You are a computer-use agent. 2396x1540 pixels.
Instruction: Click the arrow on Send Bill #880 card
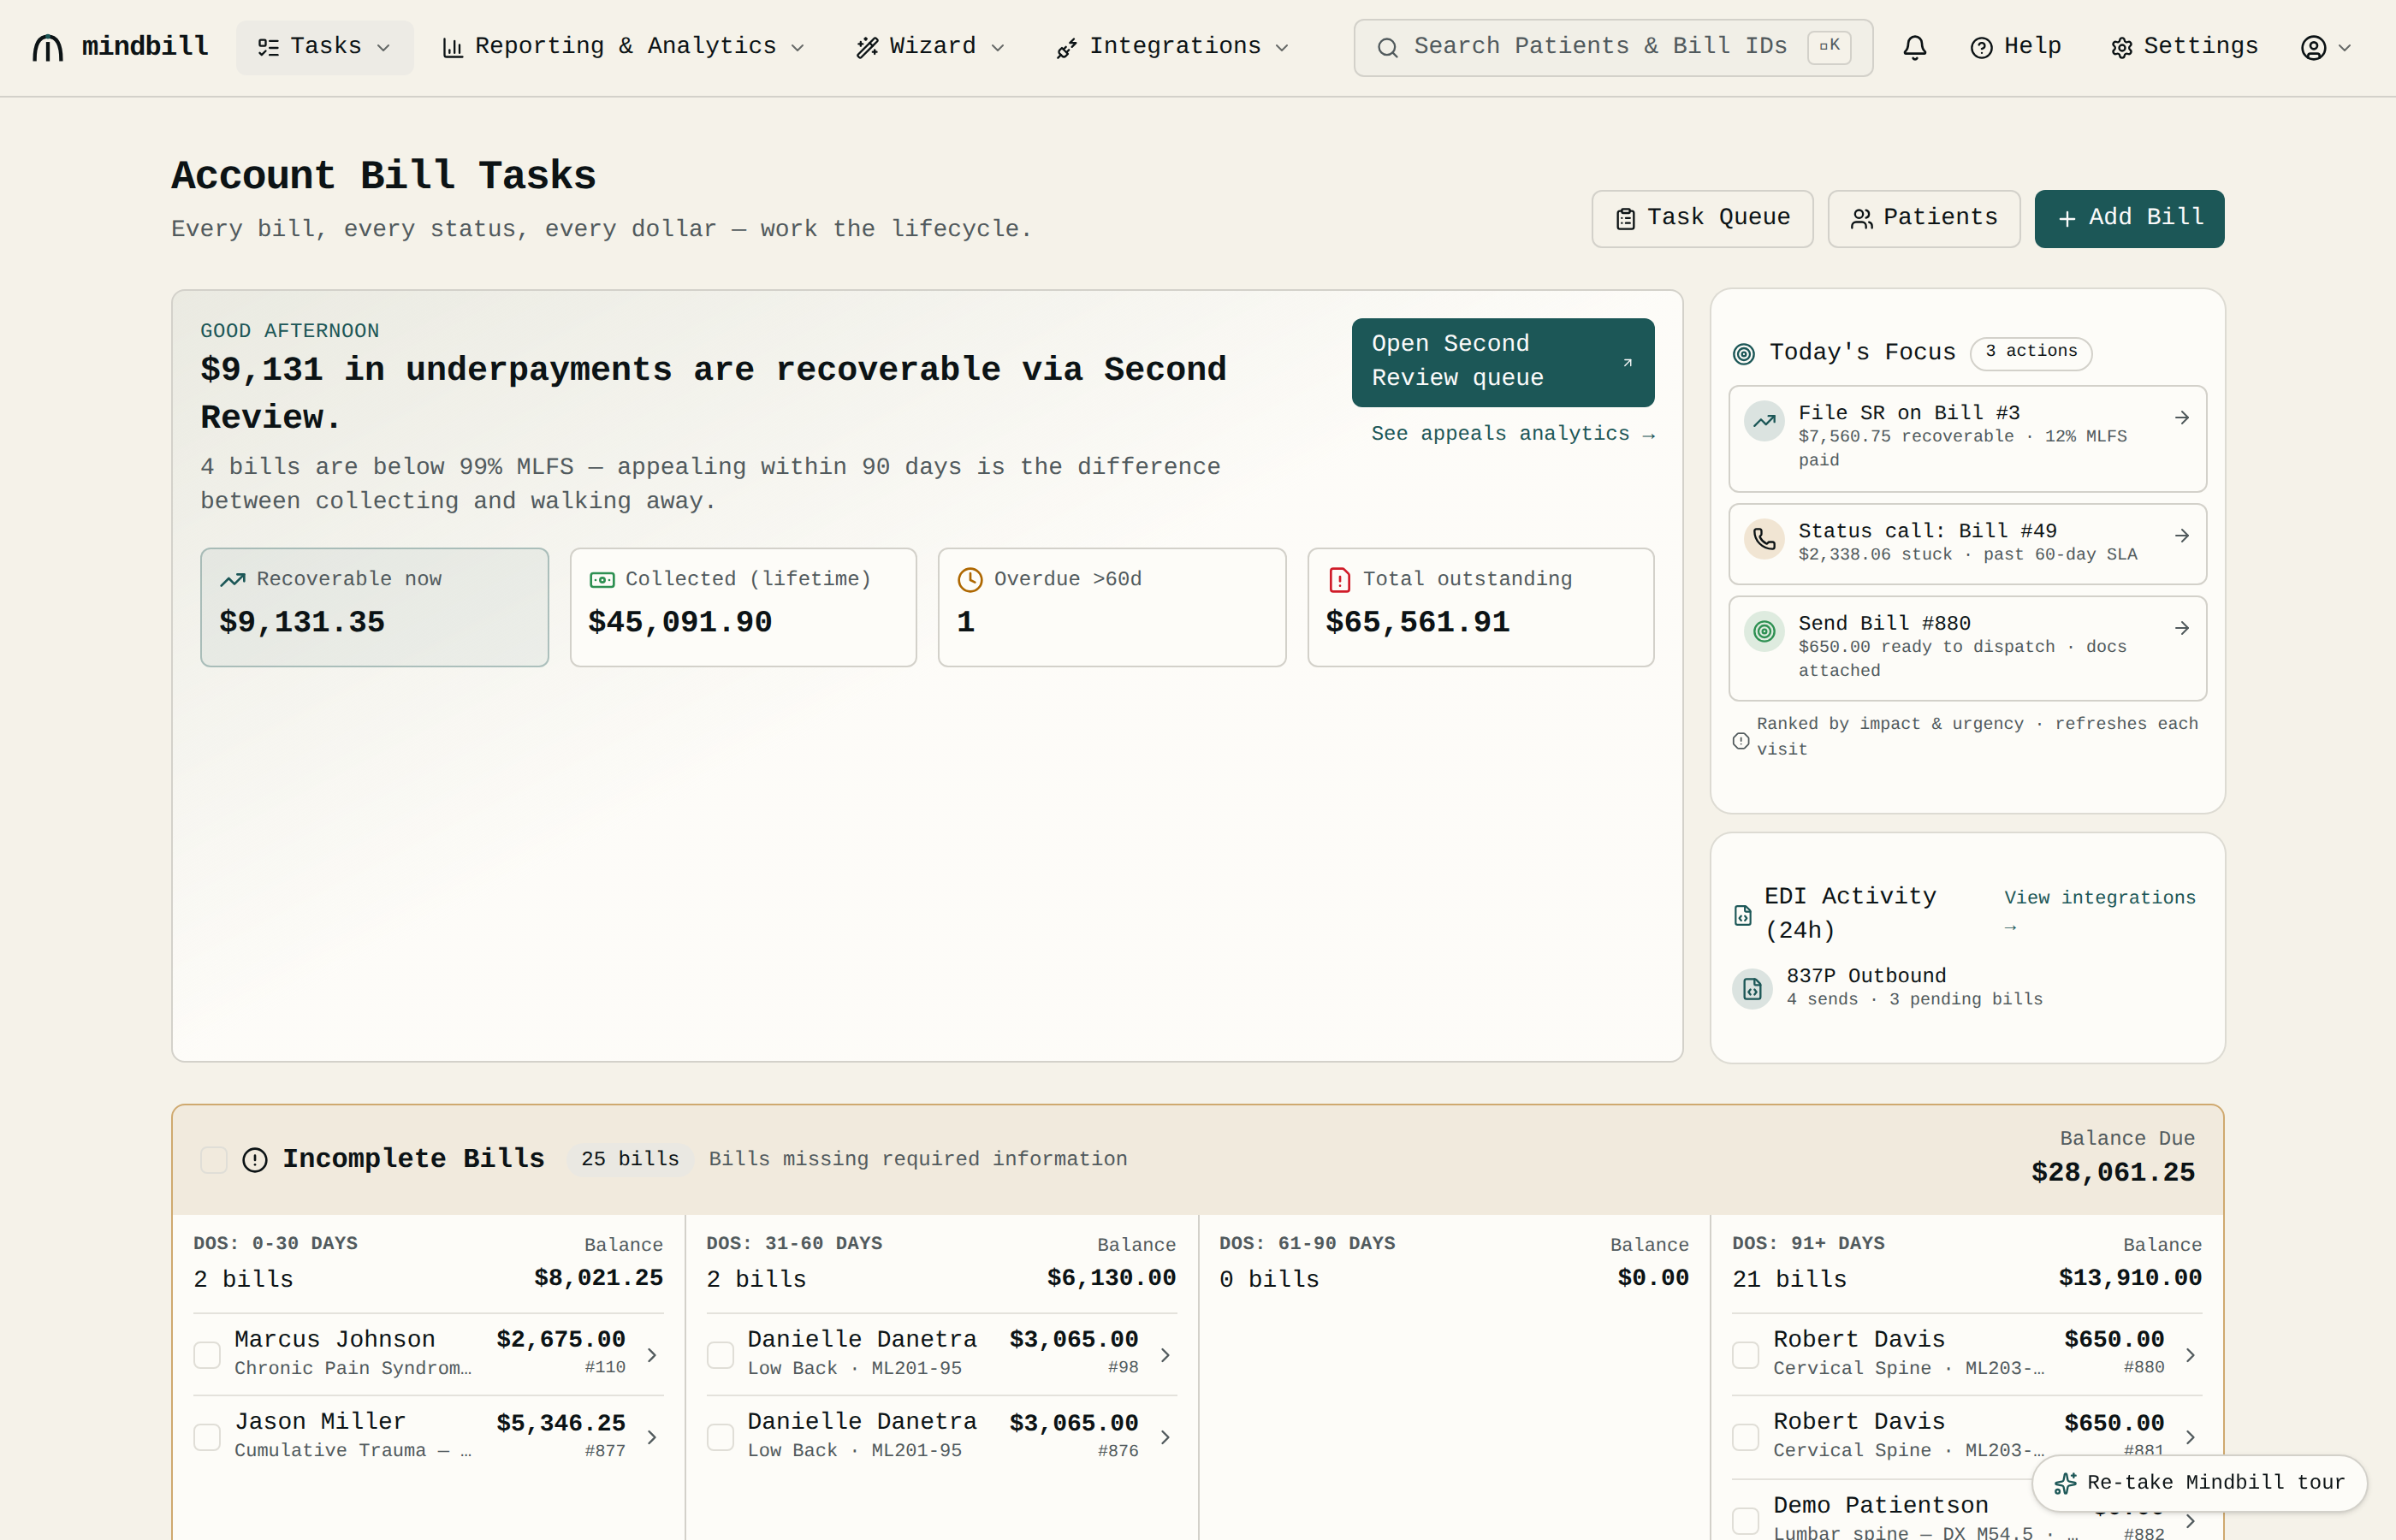click(2181, 628)
